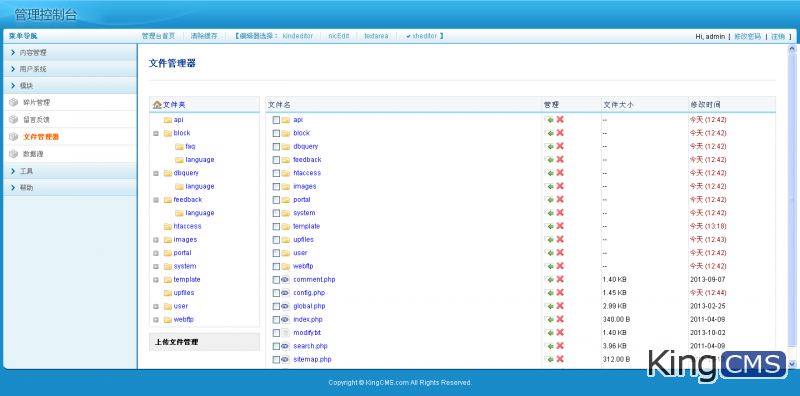Screen dimensions: 800x396
Task: Click the red delete X for the api folder
Action: tap(560, 119)
